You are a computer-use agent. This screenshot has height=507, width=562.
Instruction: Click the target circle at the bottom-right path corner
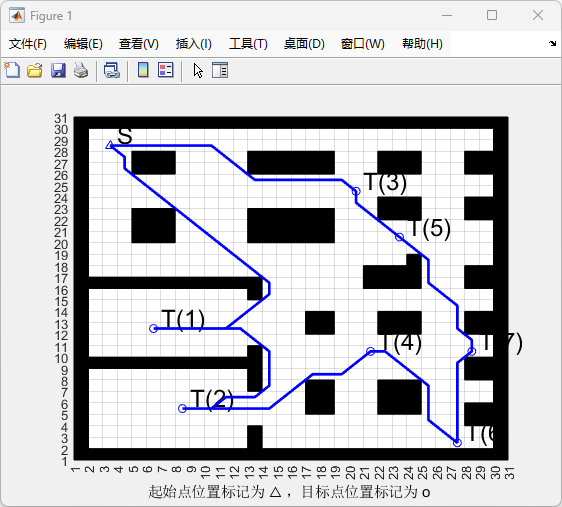457,443
